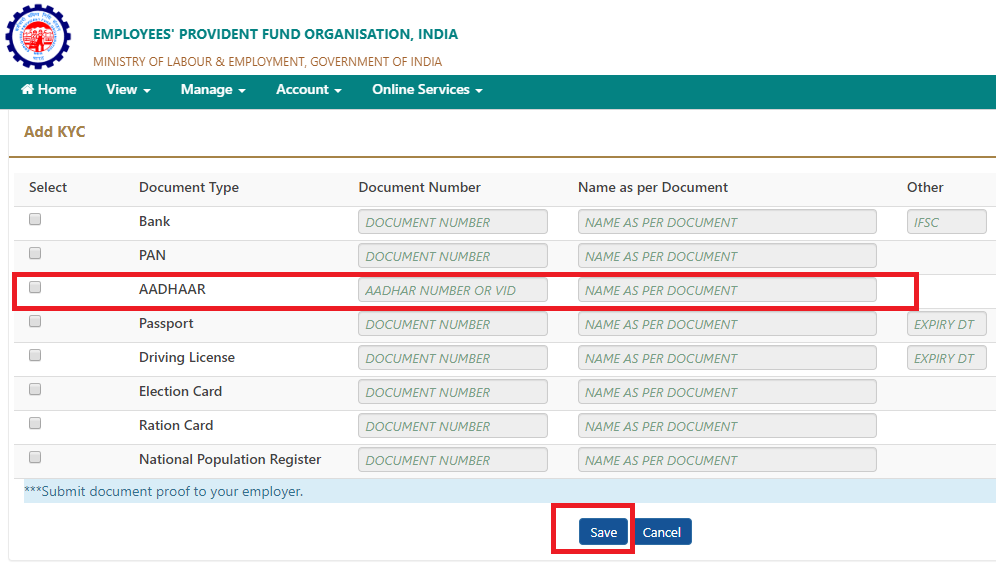Click the Ministry of Labour & Employment subtitle
996x565 pixels.
[x=267, y=62]
